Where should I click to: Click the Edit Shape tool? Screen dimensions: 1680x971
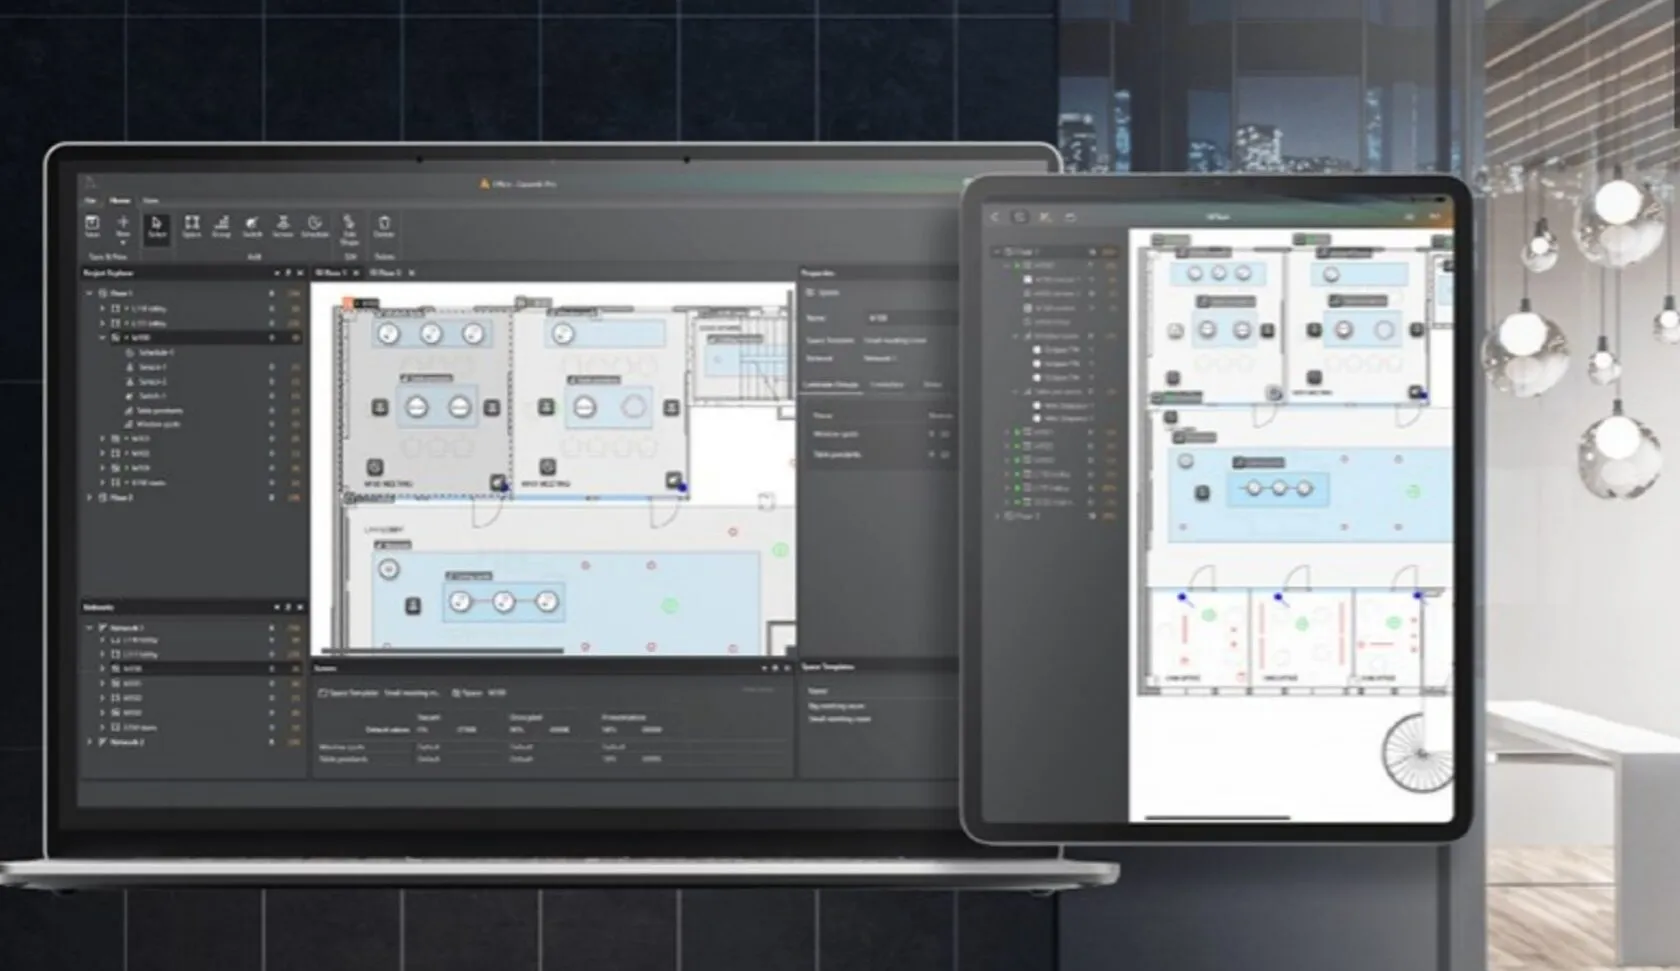(349, 228)
